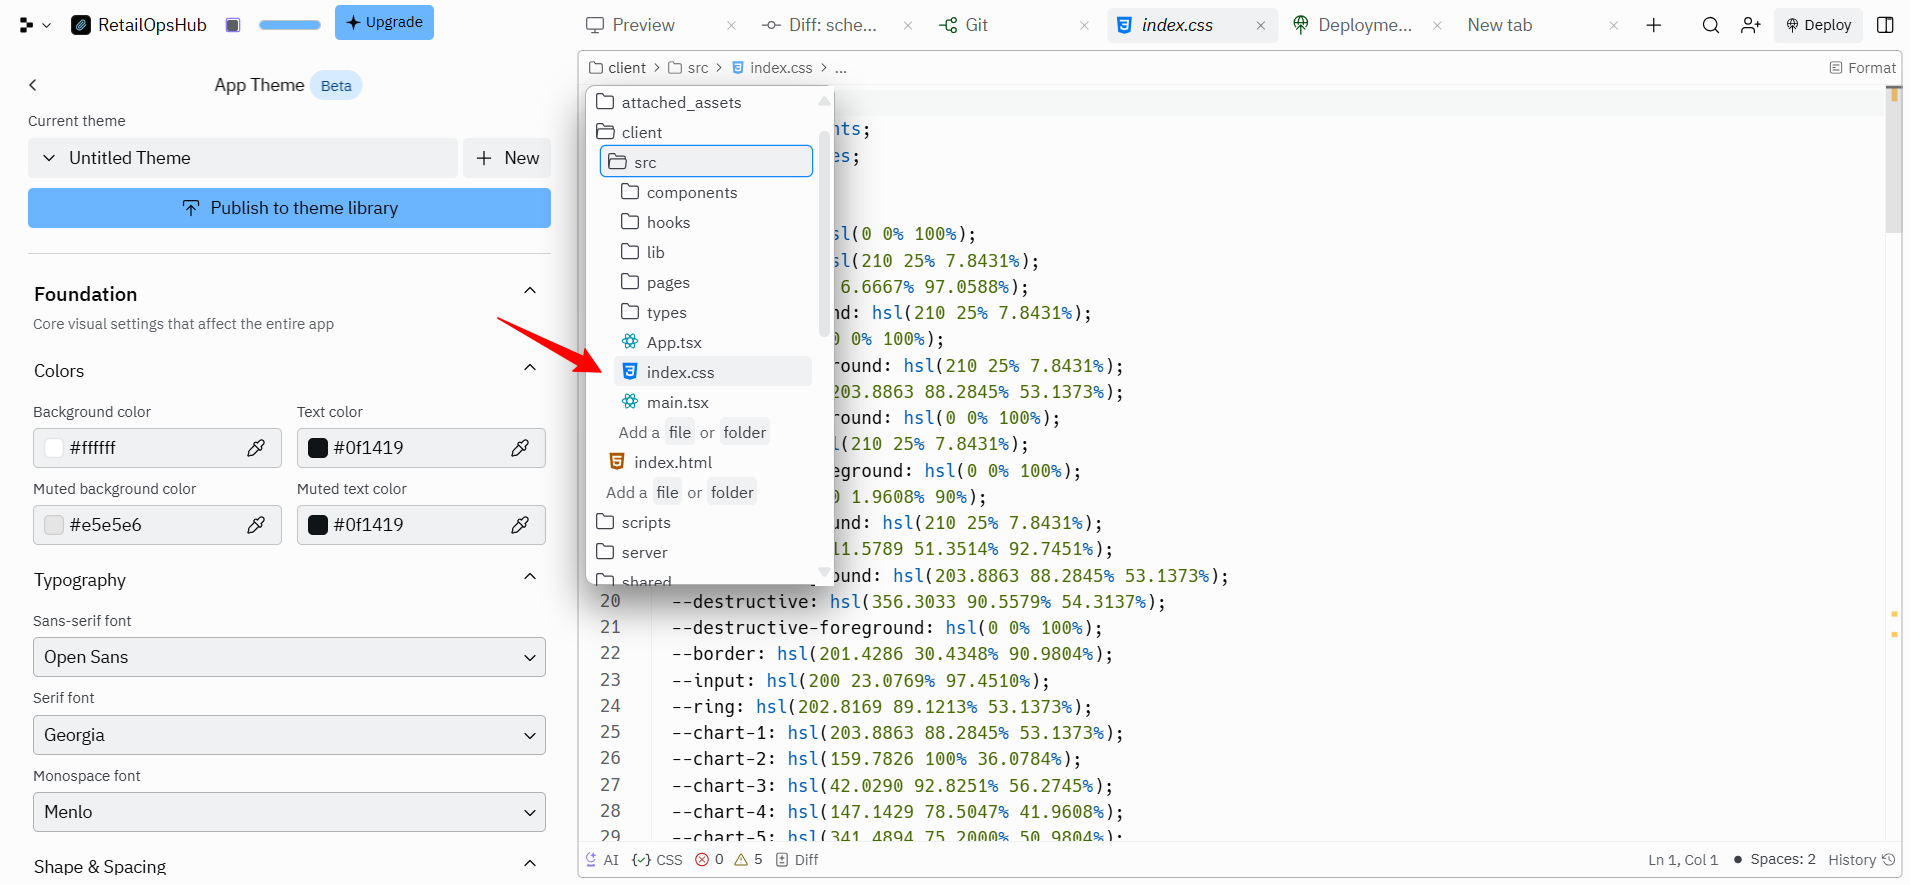The image size is (1910, 885).
Task: Switch to the Diff schema tab
Action: point(820,25)
